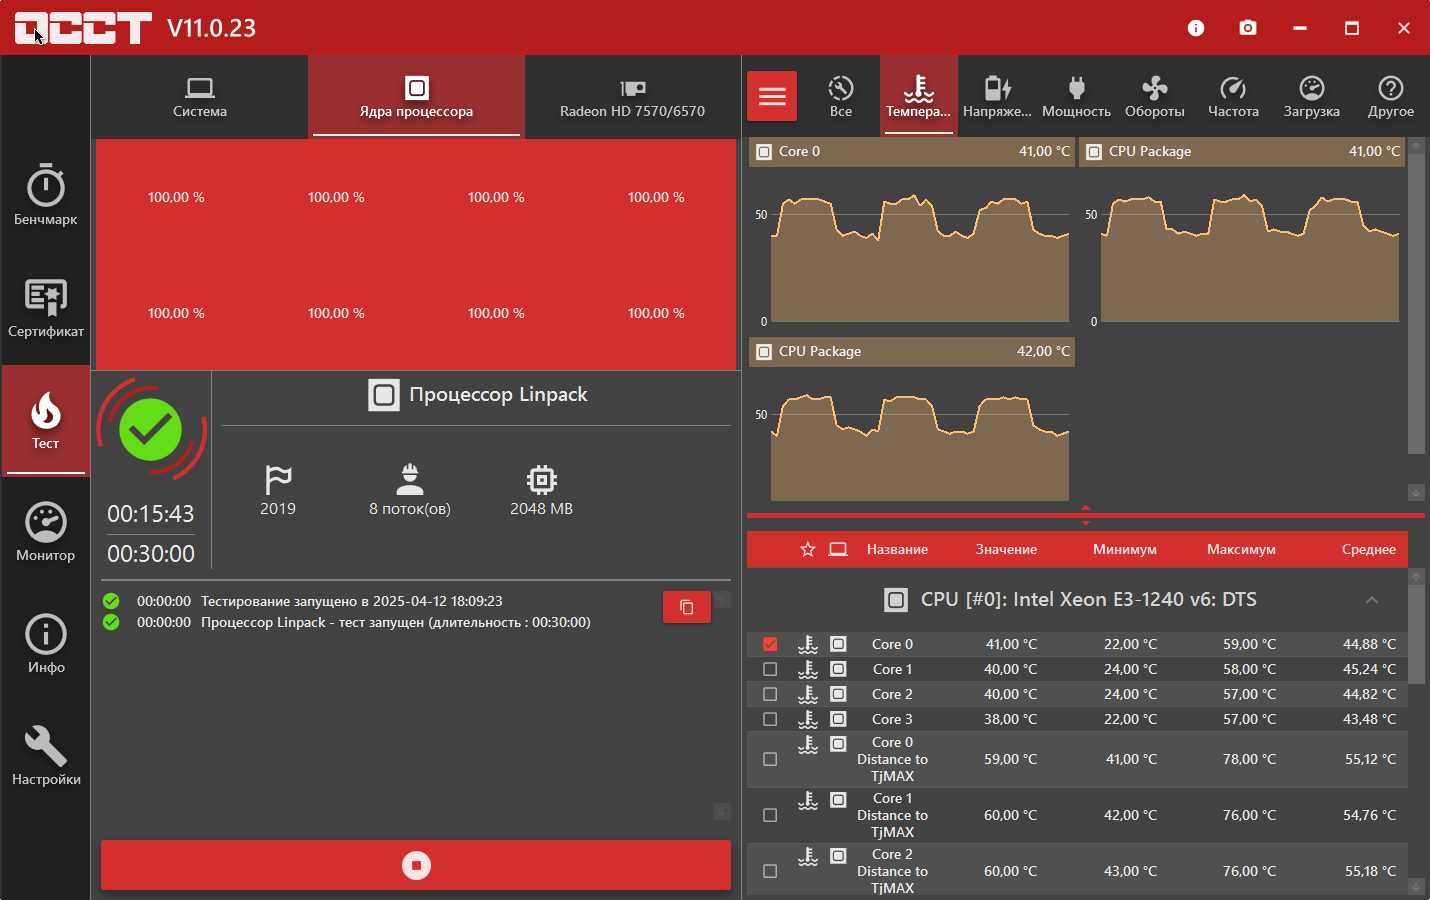Click the Тестирование запущено log entry
Screen dimensions: 1430x900
pyautogui.click(x=352, y=601)
